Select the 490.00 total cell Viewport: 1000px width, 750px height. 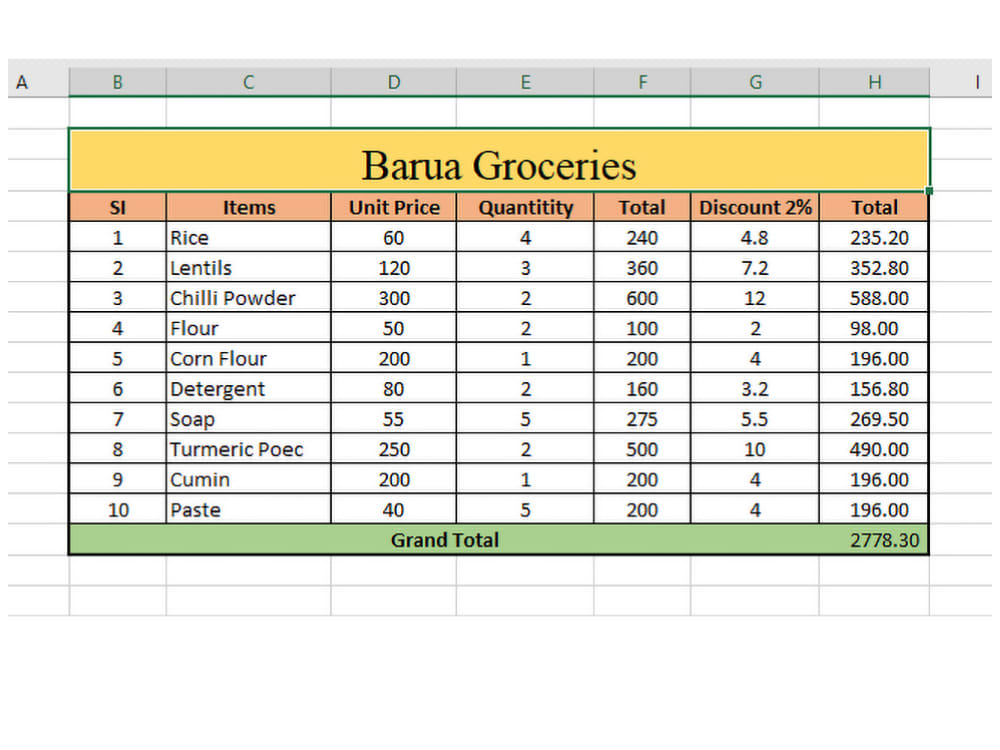pos(874,449)
